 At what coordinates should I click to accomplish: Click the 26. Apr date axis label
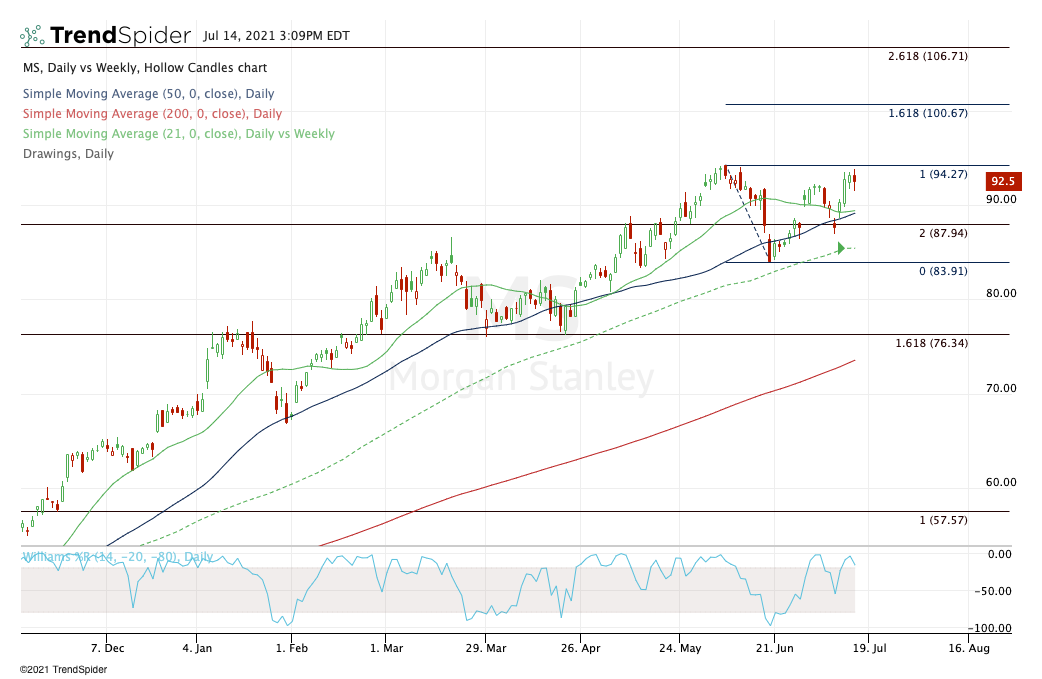[580, 648]
